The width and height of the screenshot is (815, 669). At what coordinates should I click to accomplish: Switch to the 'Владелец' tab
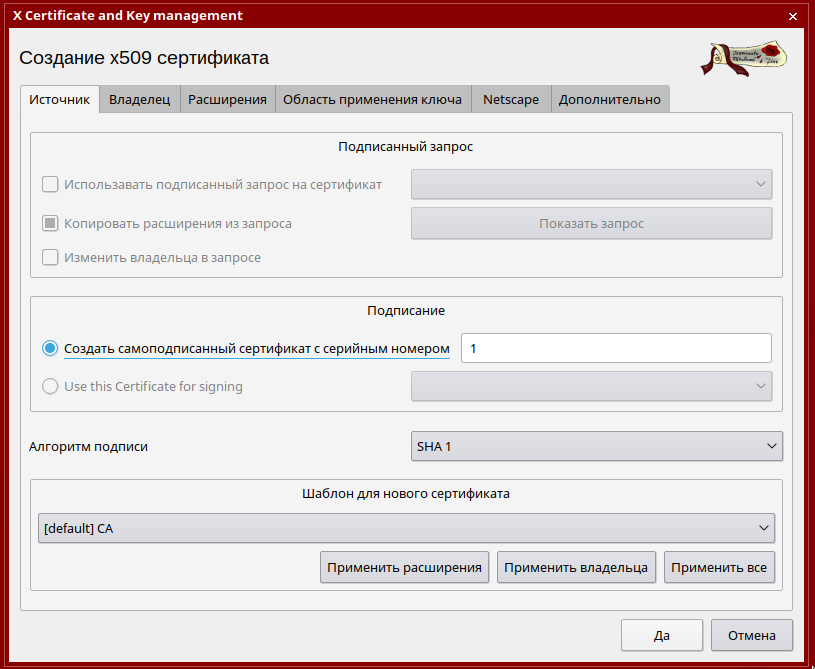140,100
